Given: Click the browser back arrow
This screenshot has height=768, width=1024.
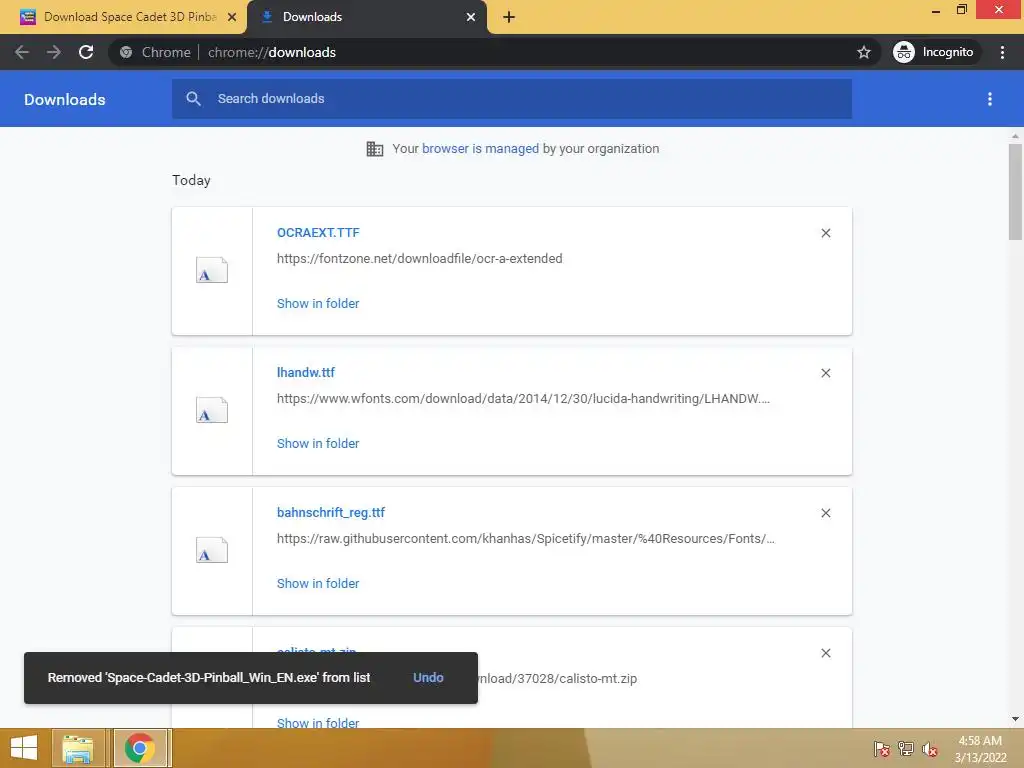Looking at the screenshot, I should pyautogui.click(x=22, y=52).
